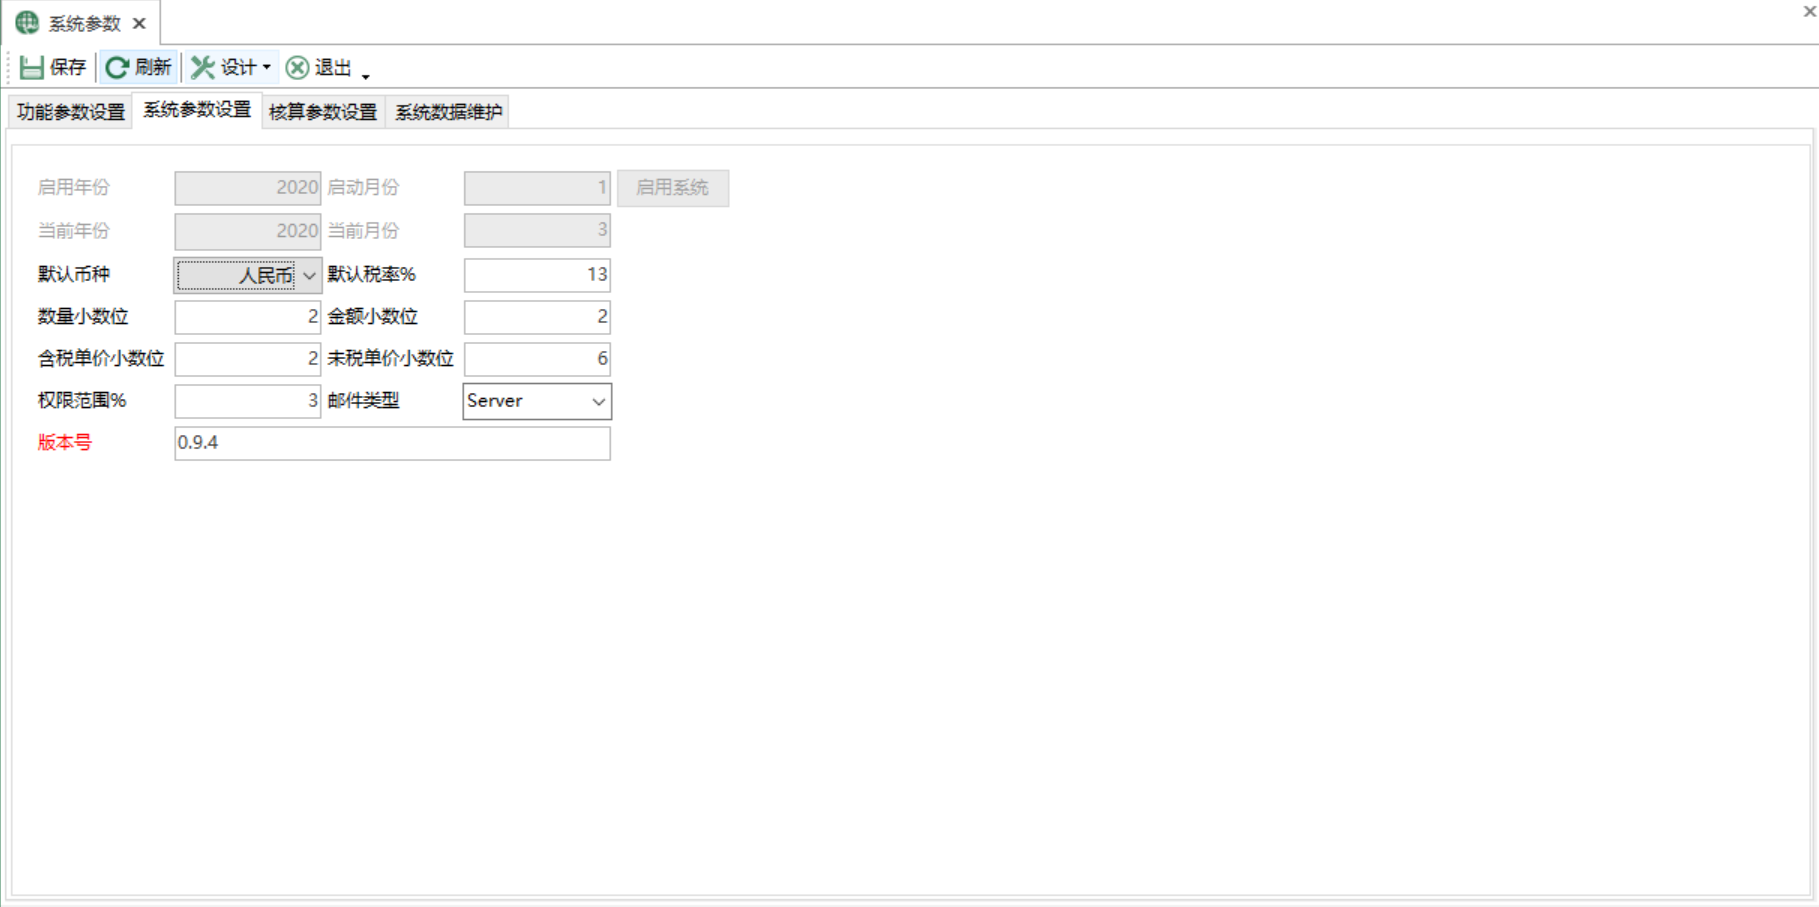Click the 退出 exit circle icon
Image resolution: width=1819 pixels, height=907 pixels.
297,67
